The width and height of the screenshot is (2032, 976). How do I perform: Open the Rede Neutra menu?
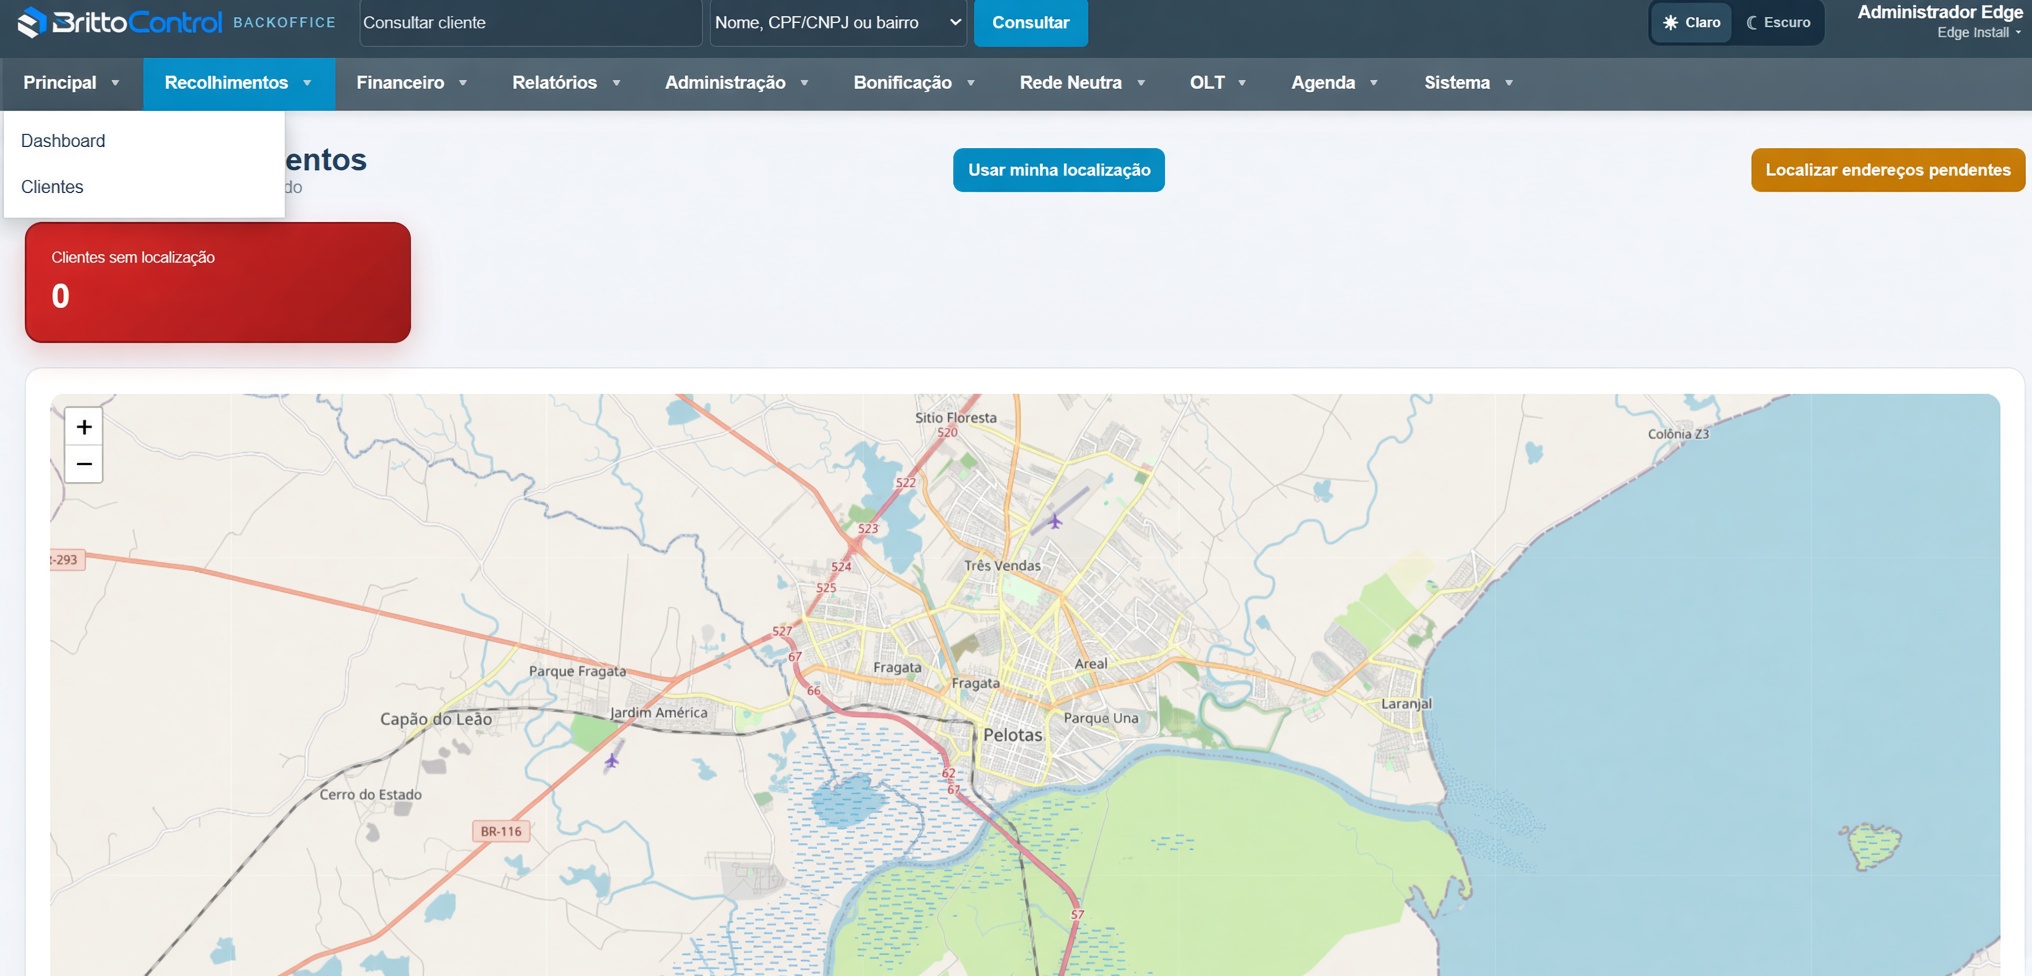(1082, 83)
